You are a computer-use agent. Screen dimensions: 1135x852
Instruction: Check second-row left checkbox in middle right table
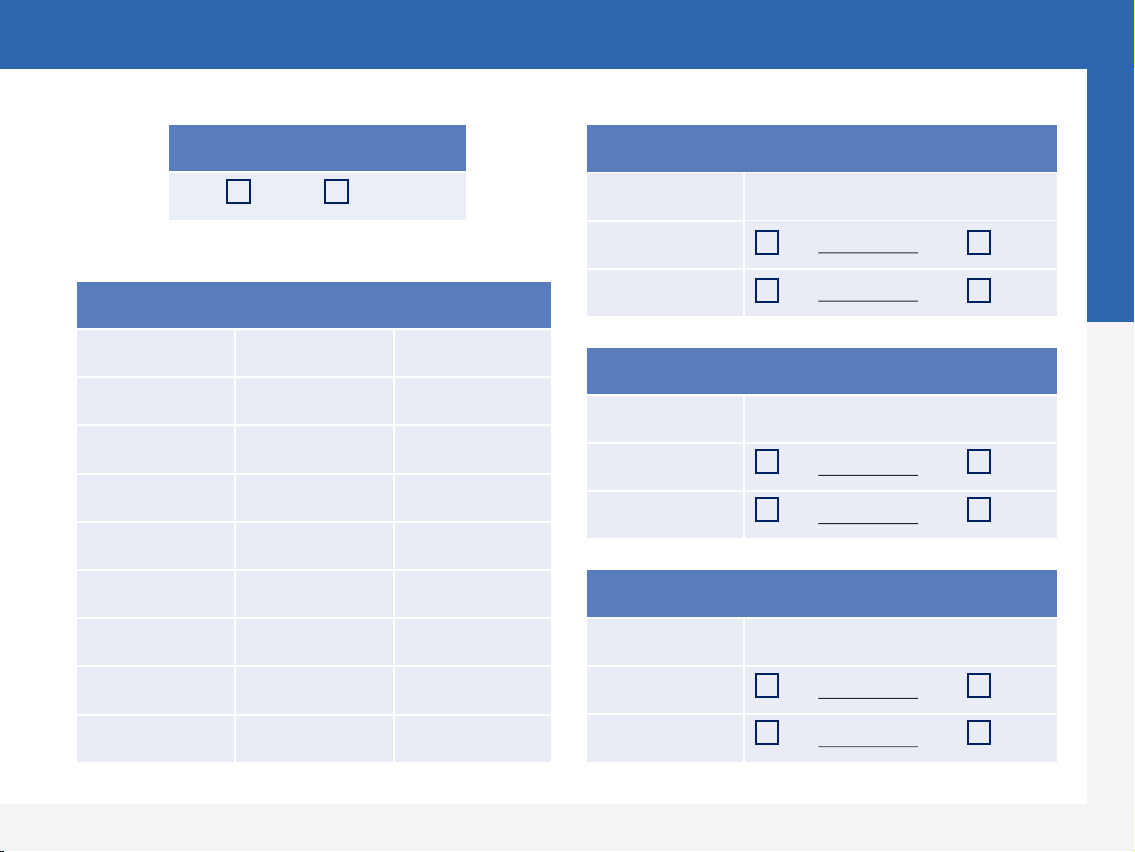pos(767,510)
